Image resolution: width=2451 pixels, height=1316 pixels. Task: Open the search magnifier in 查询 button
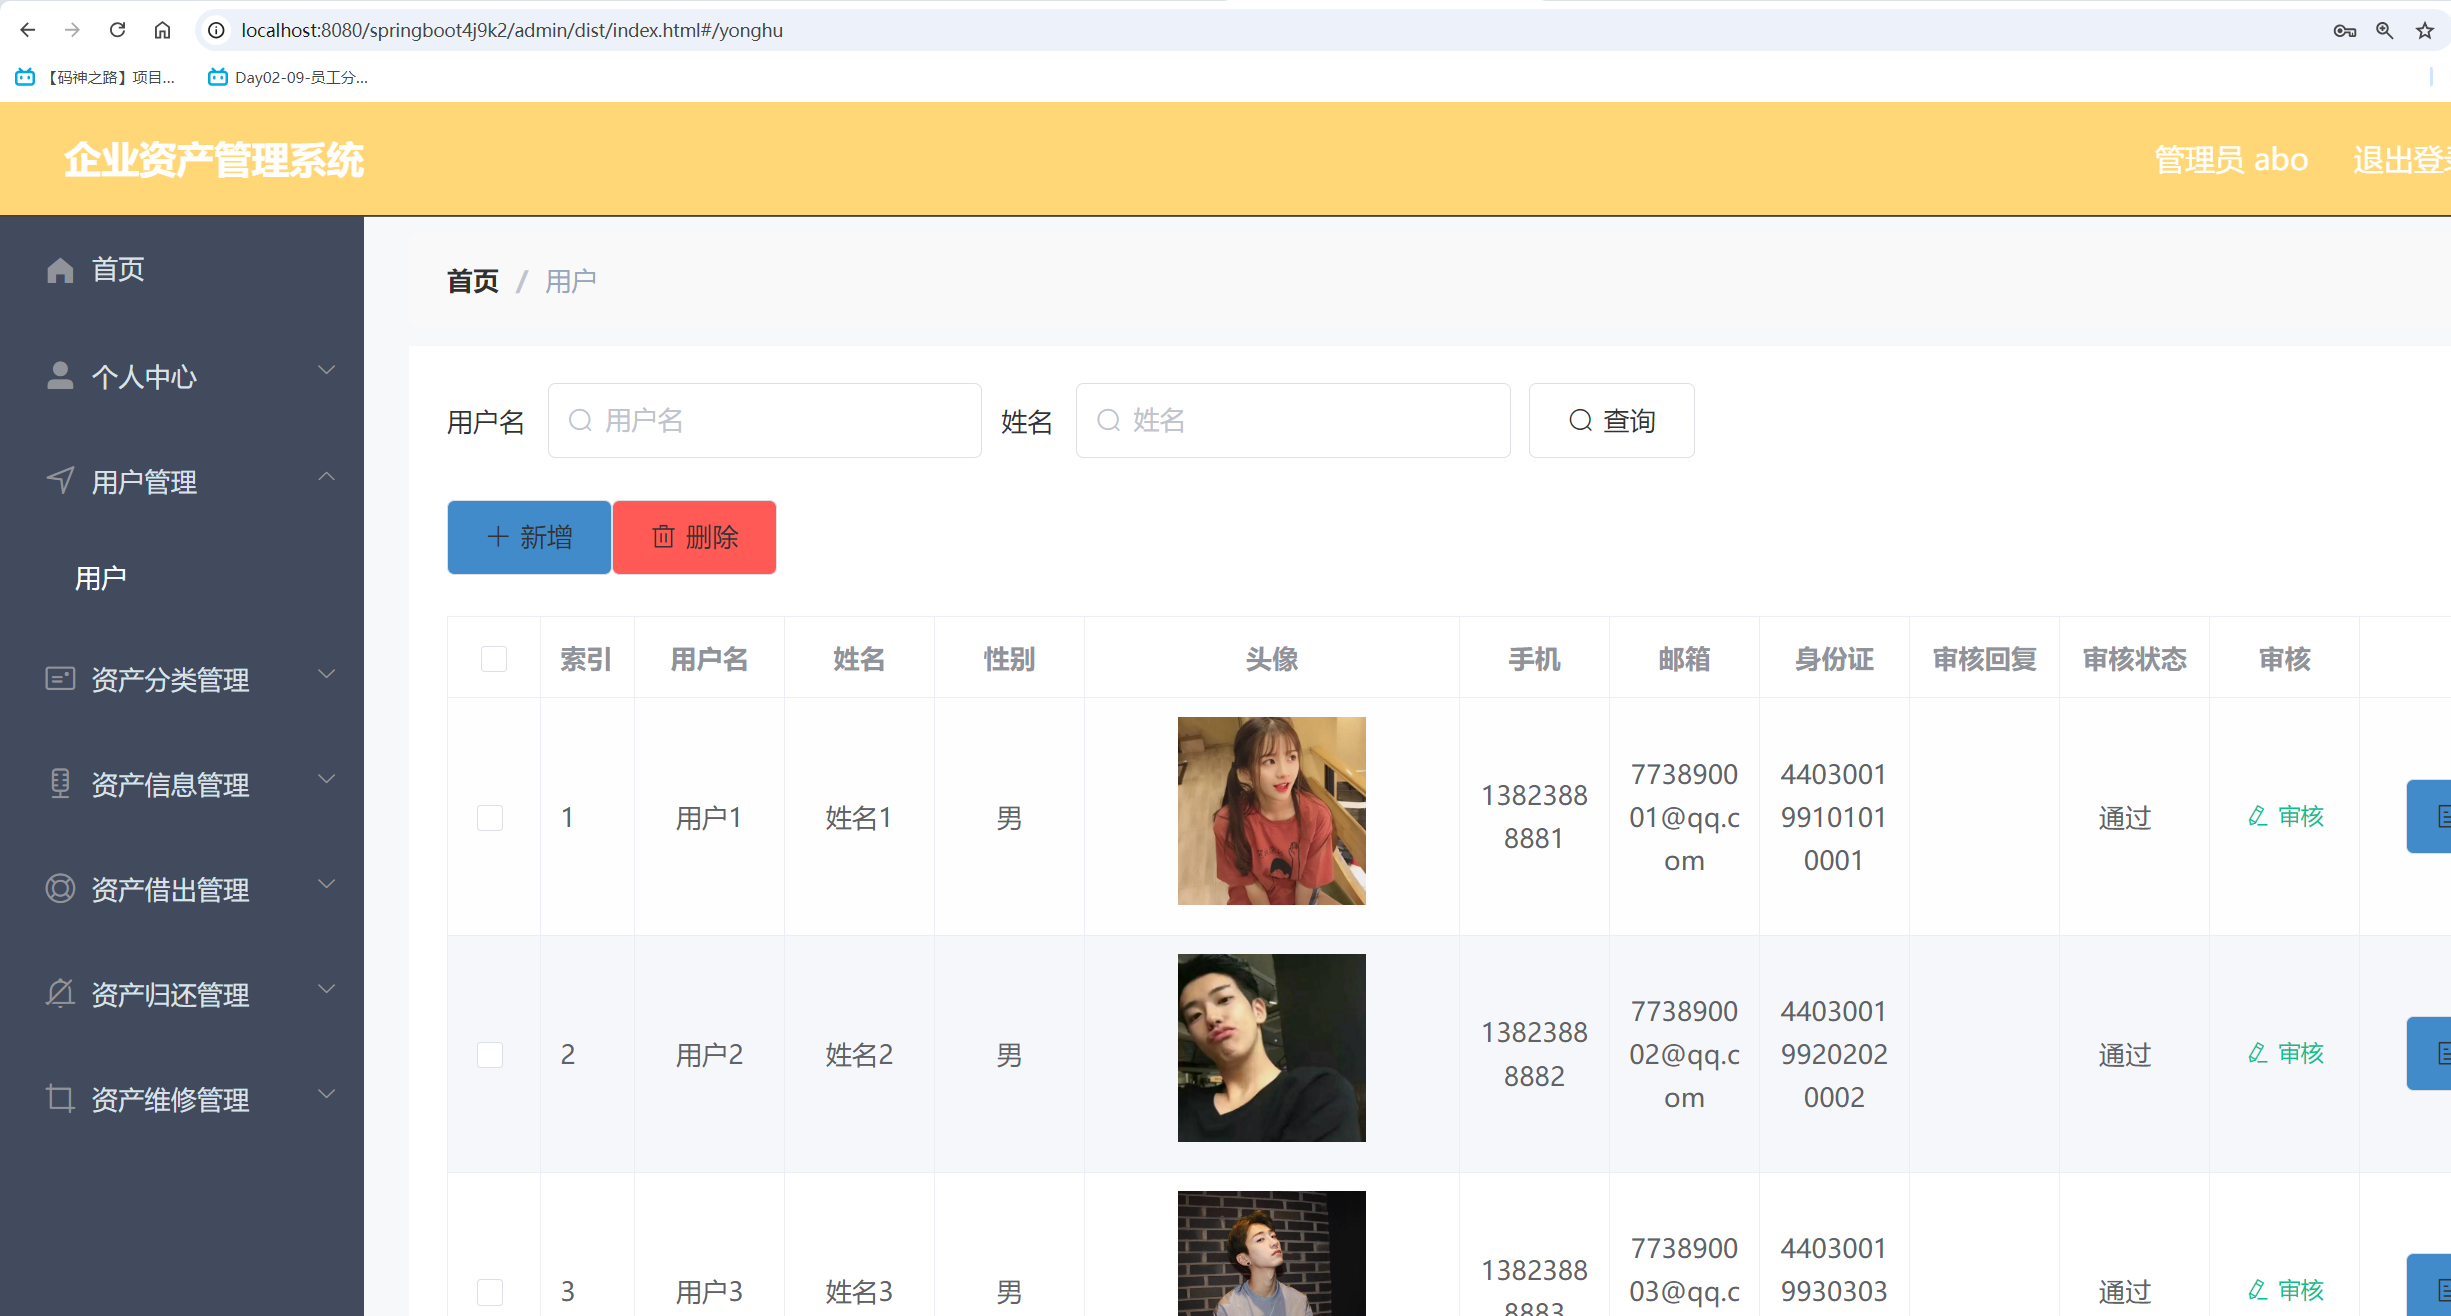coord(1580,420)
